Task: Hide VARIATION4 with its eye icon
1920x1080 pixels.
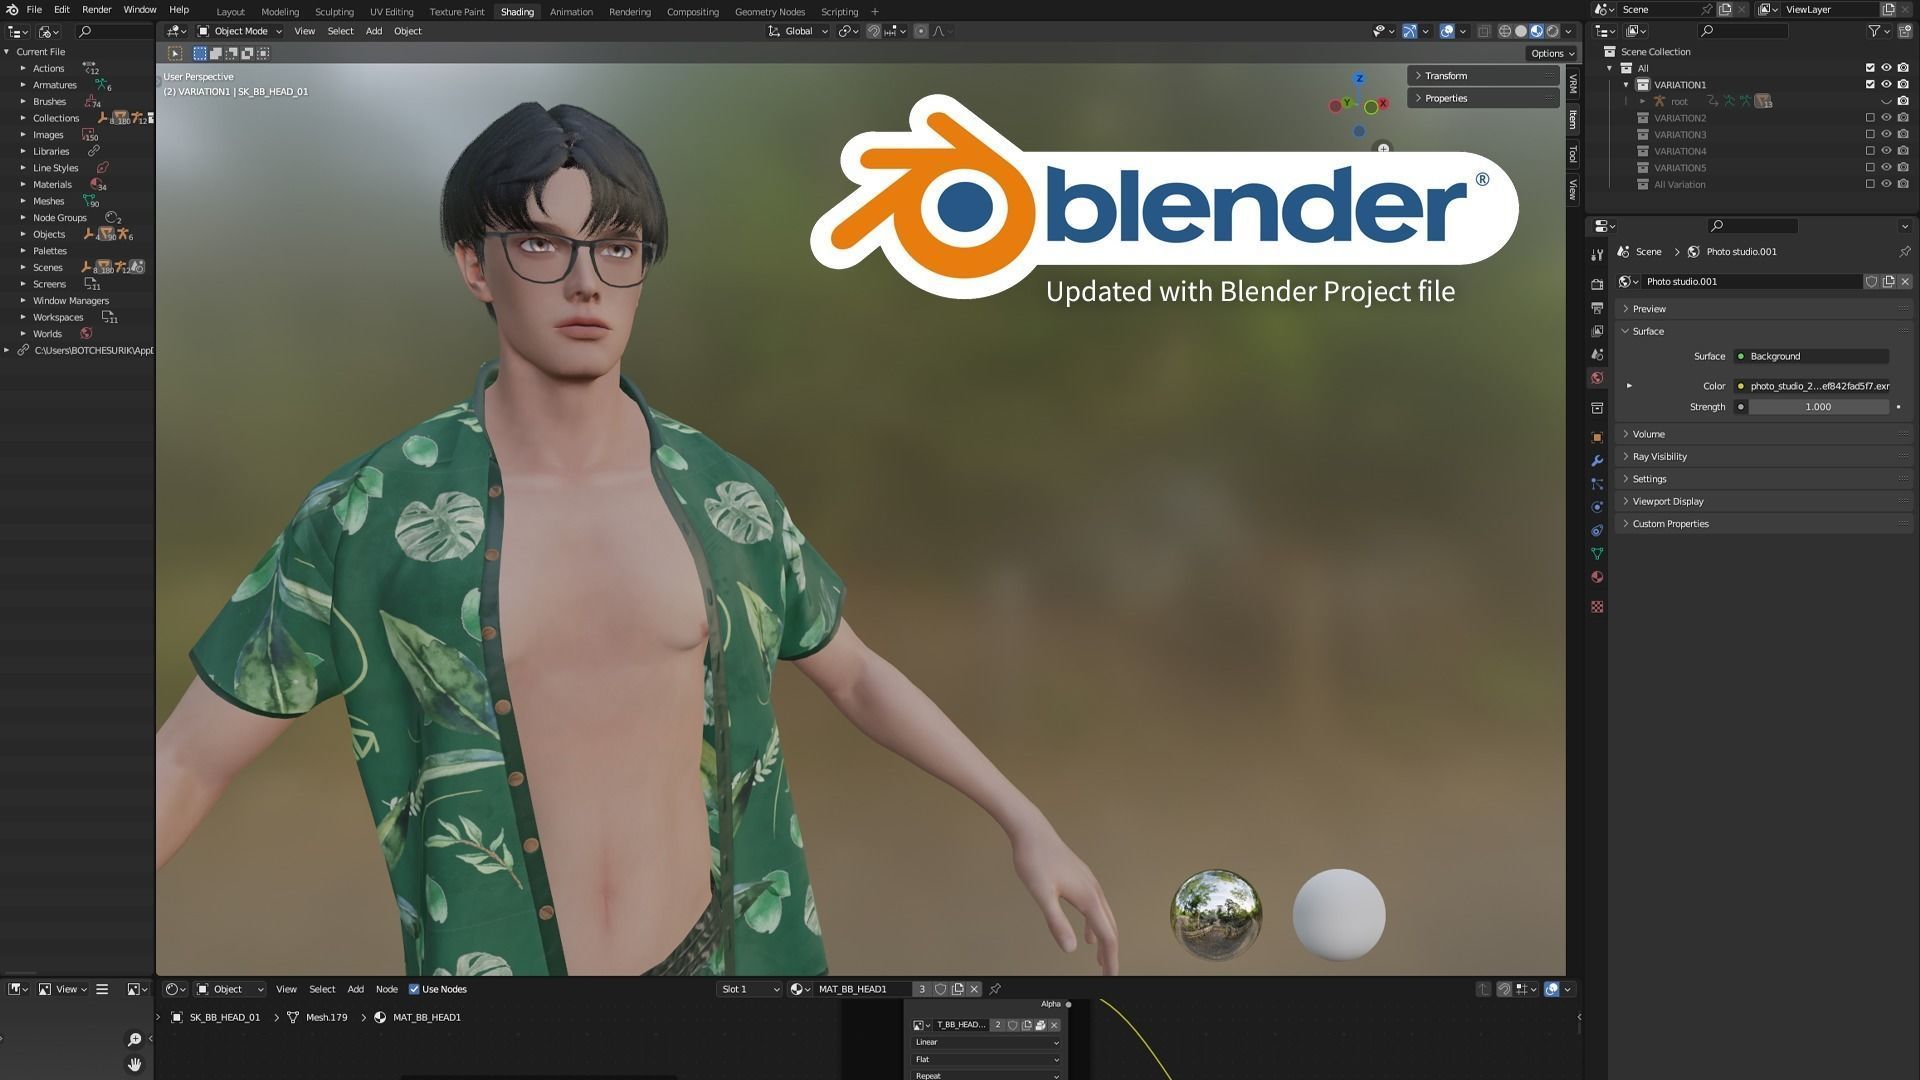Action: click(1887, 151)
